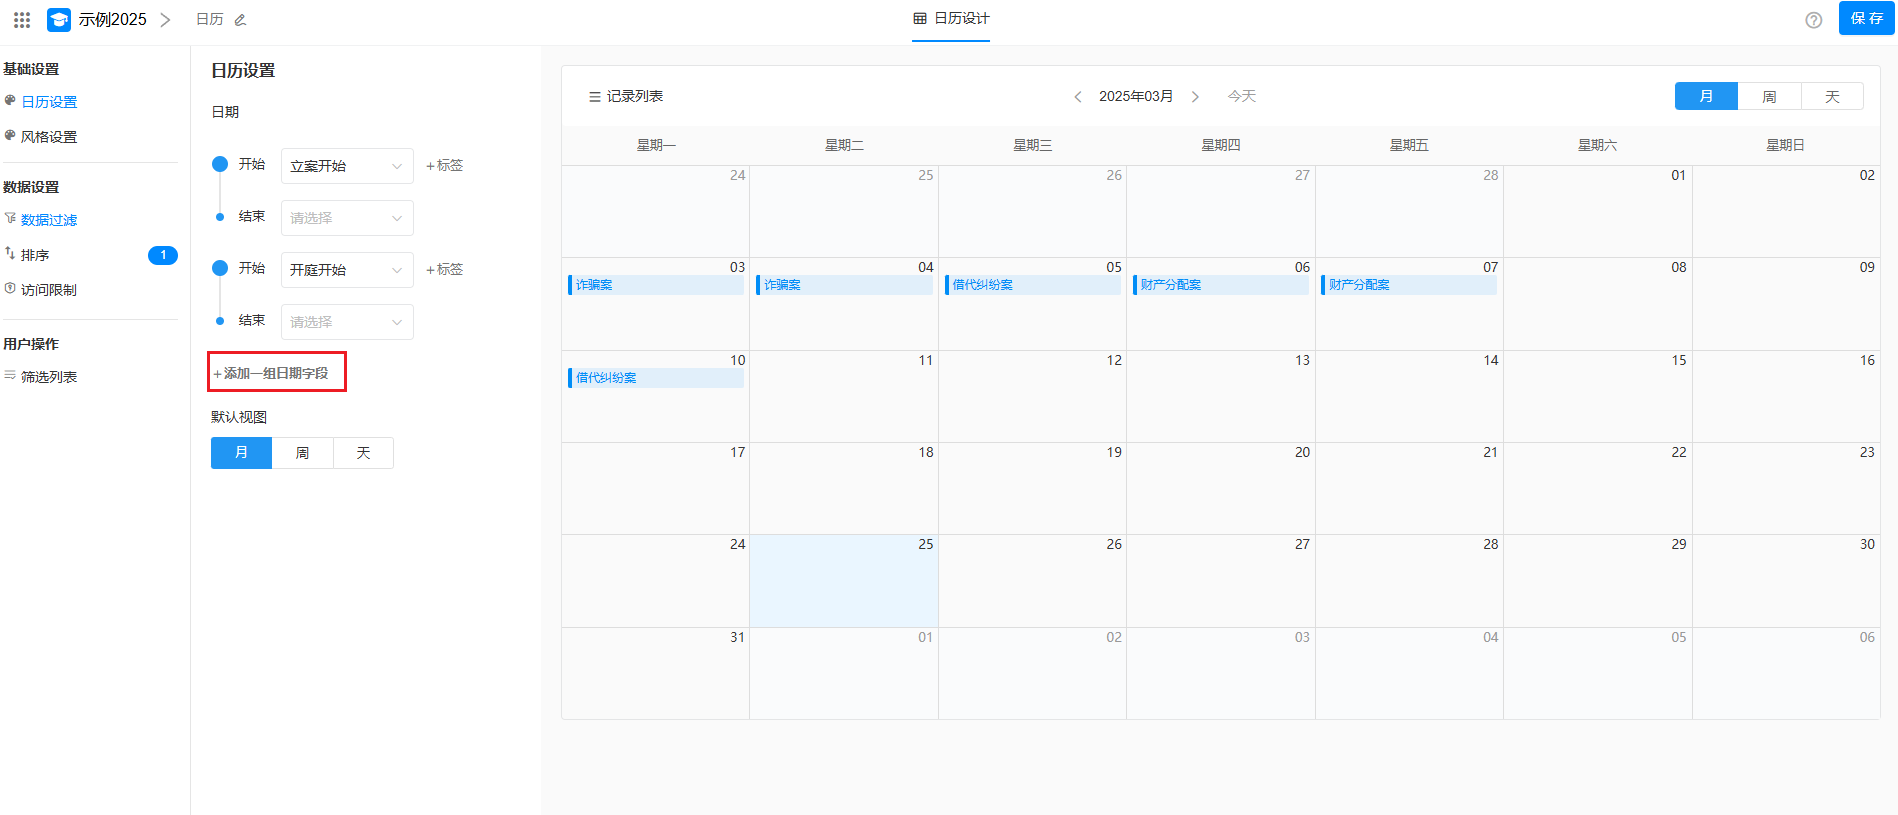This screenshot has height=815, width=1898.
Task: Go to previous month with left arrow
Action: [x=1077, y=97]
